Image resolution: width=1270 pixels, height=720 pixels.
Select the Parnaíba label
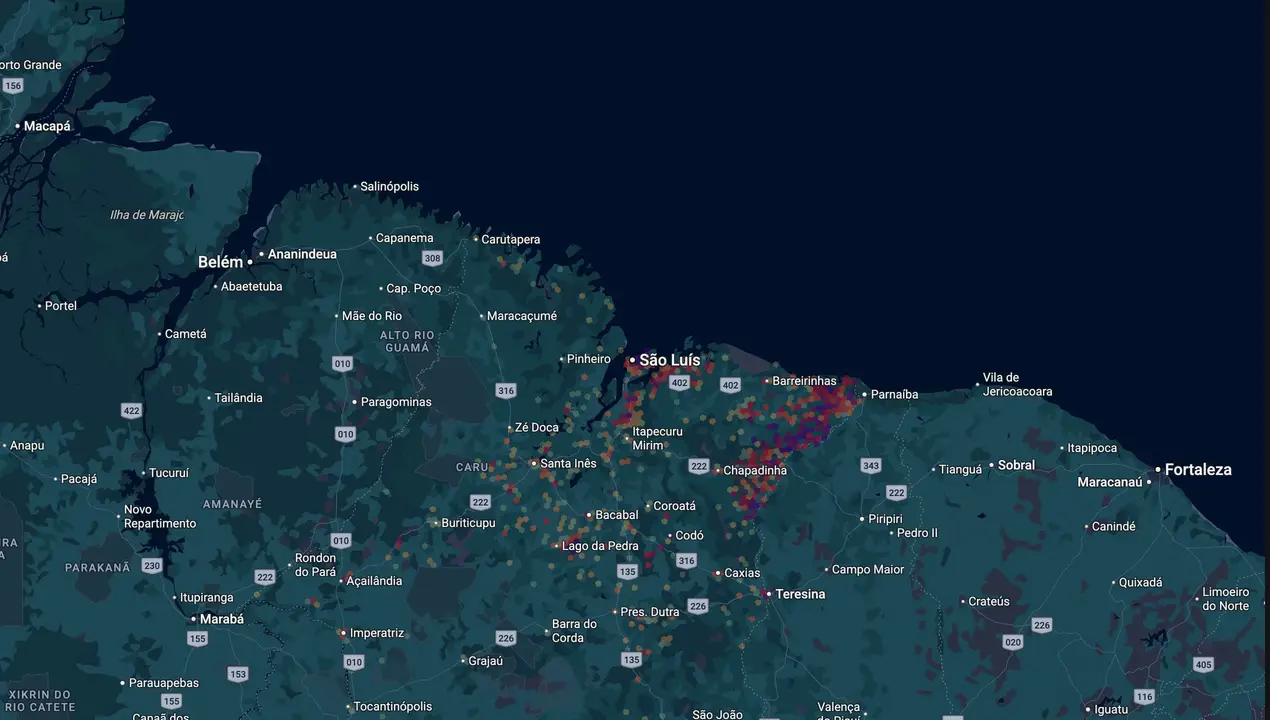pyautogui.click(x=894, y=394)
